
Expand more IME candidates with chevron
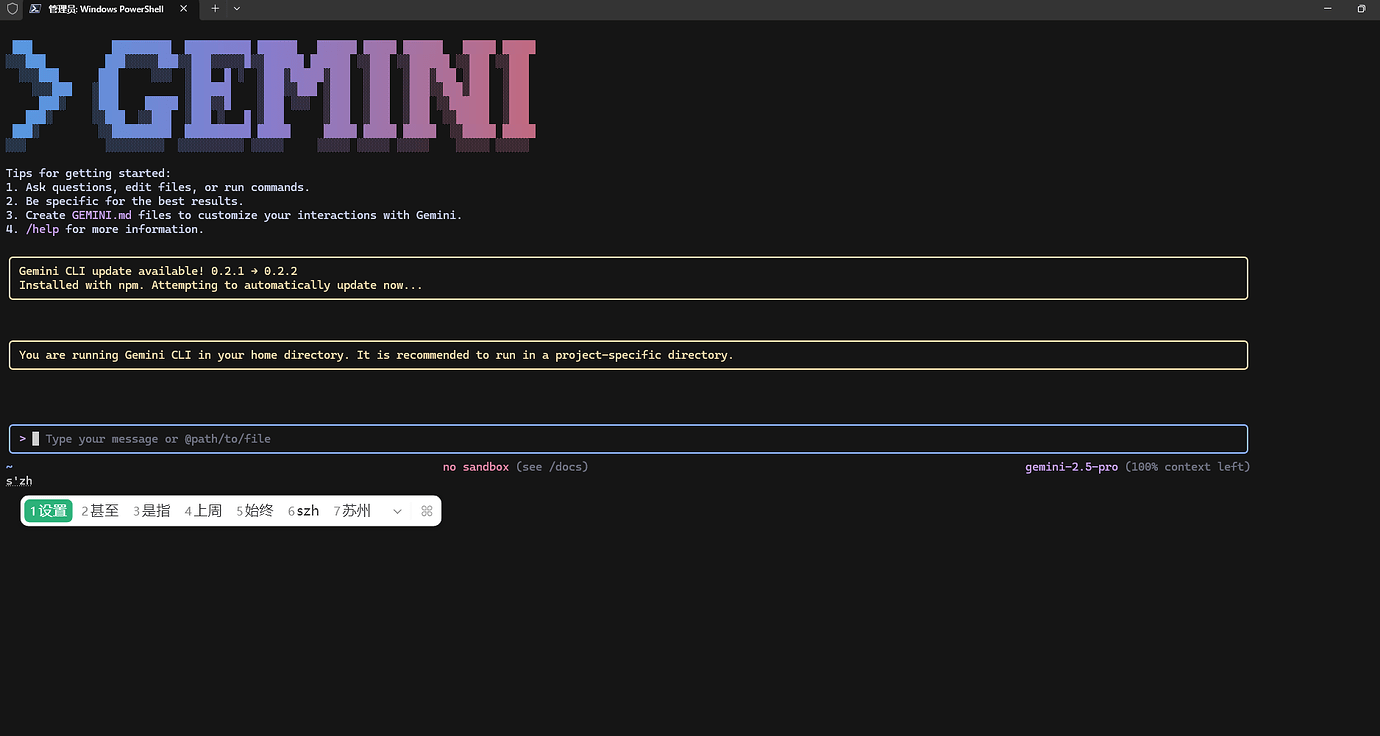point(397,511)
